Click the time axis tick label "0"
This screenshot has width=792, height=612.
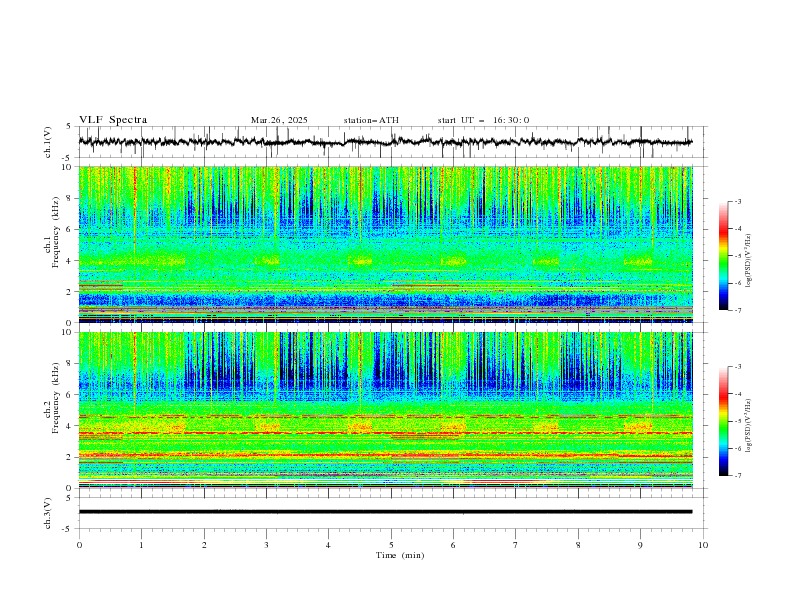(x=79, y=545)
